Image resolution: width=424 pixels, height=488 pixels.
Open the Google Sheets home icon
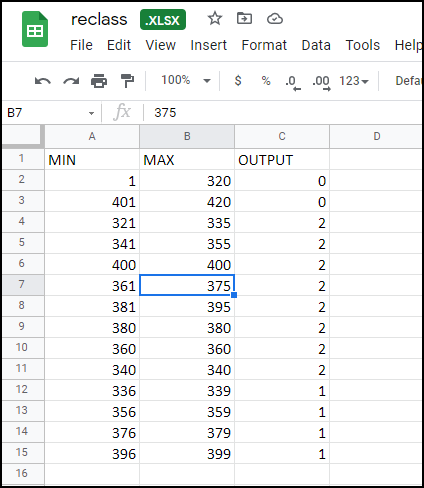click(x=35, y=29)
